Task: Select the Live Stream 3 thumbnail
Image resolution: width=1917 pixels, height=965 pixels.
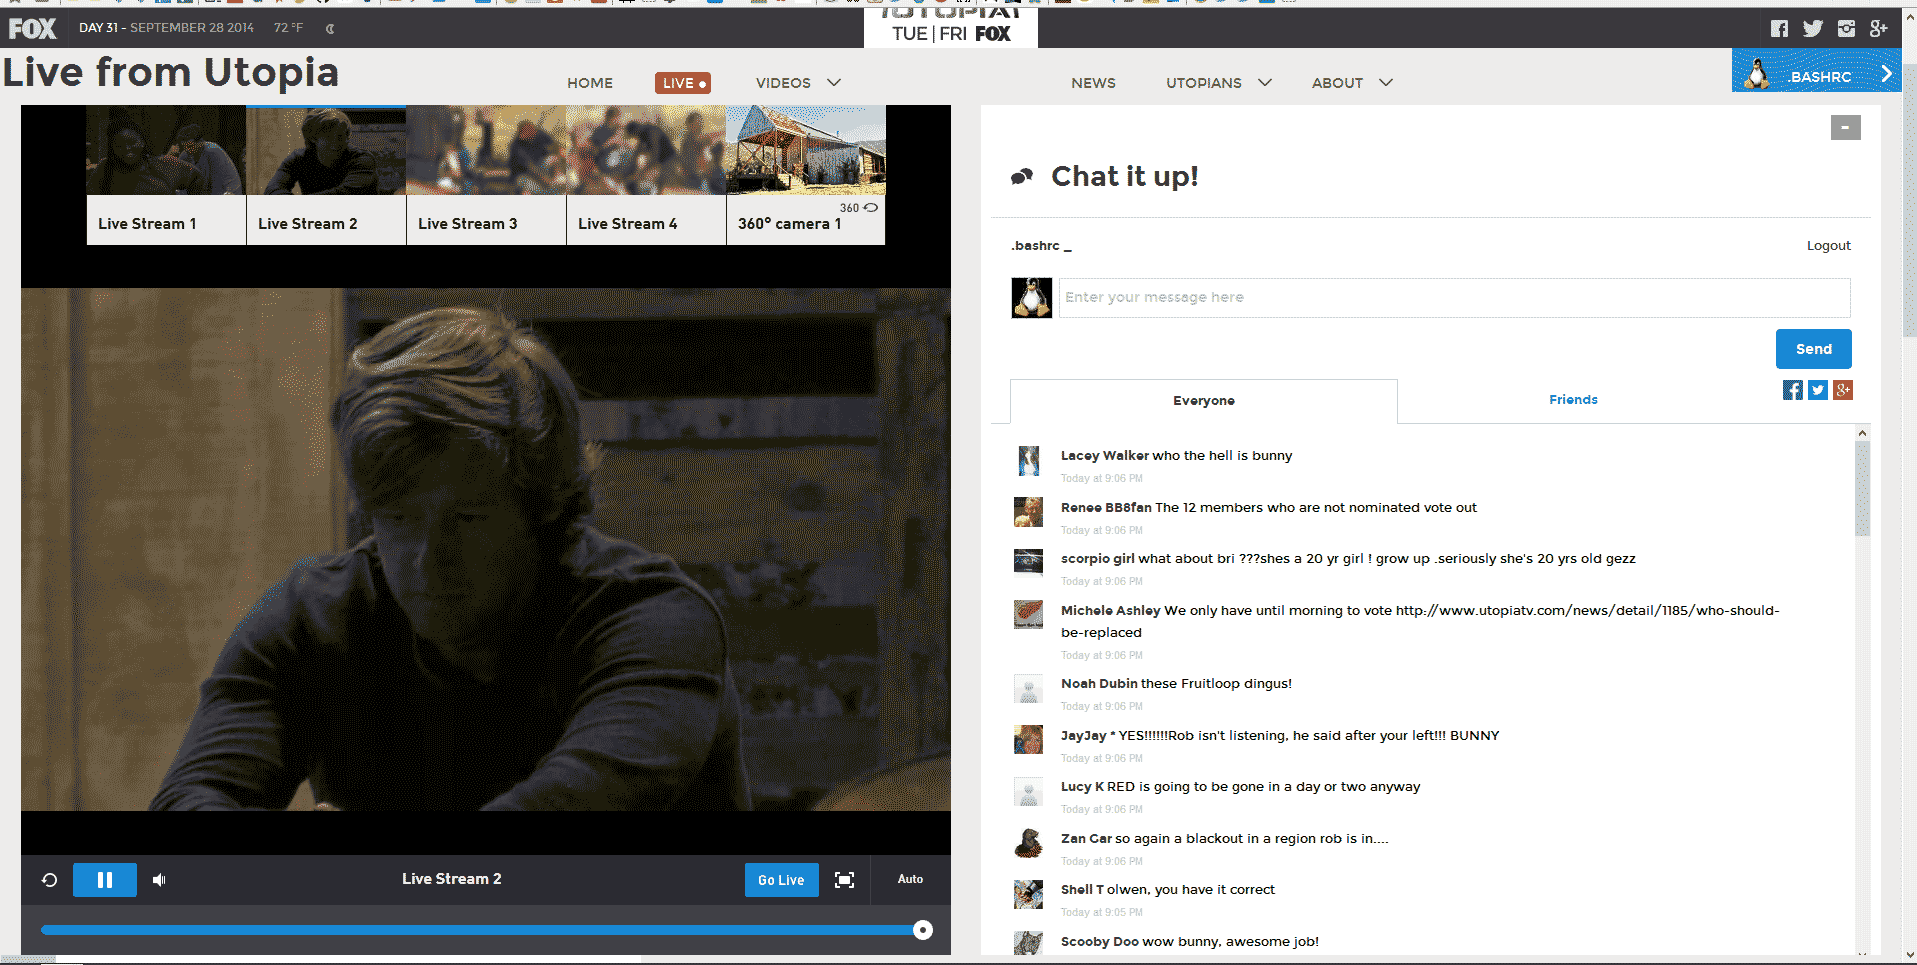Action: [486, 175]
